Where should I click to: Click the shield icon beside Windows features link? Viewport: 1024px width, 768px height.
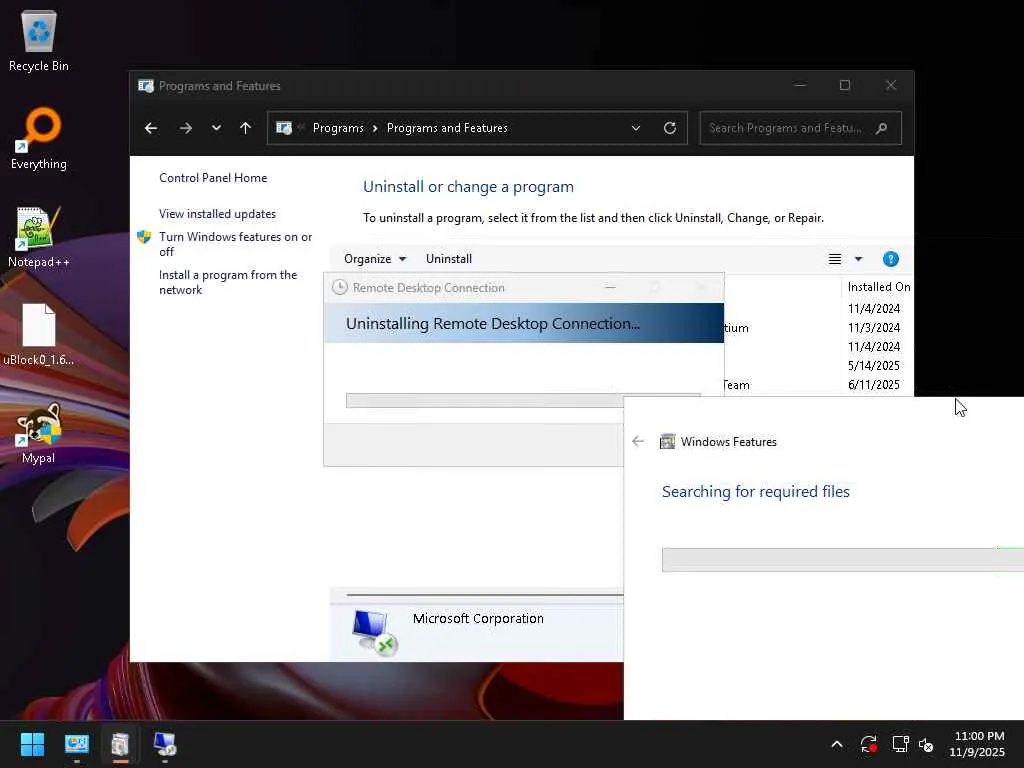[144, 236]
